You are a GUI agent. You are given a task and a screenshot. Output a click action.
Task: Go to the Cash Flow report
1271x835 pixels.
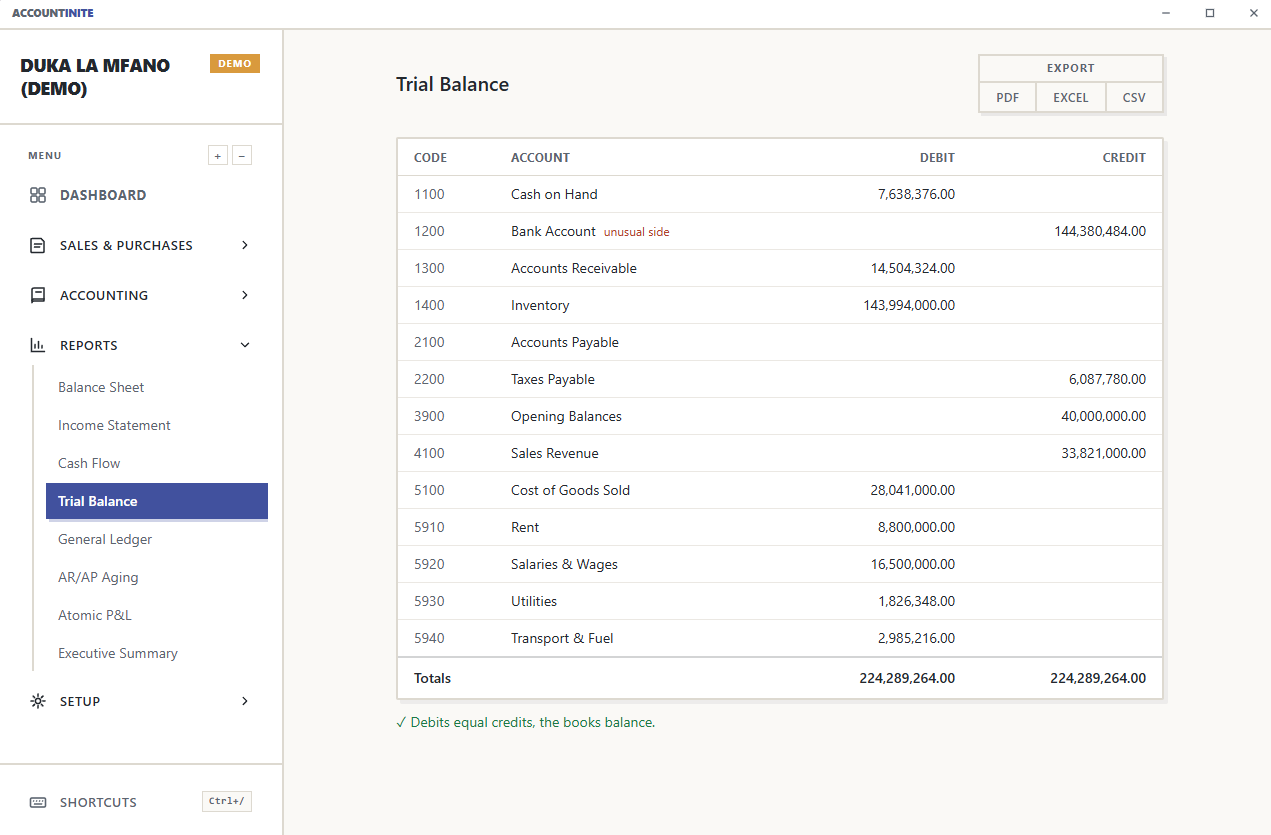point(89,463)
